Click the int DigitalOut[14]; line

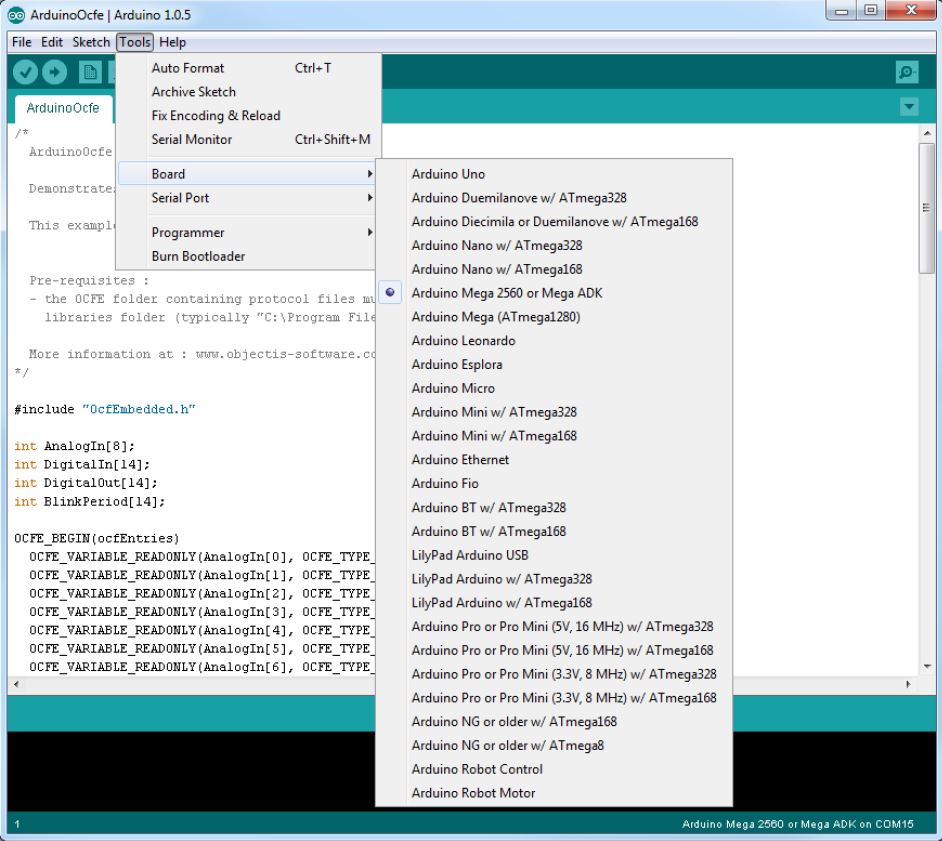tap(86, 483)
